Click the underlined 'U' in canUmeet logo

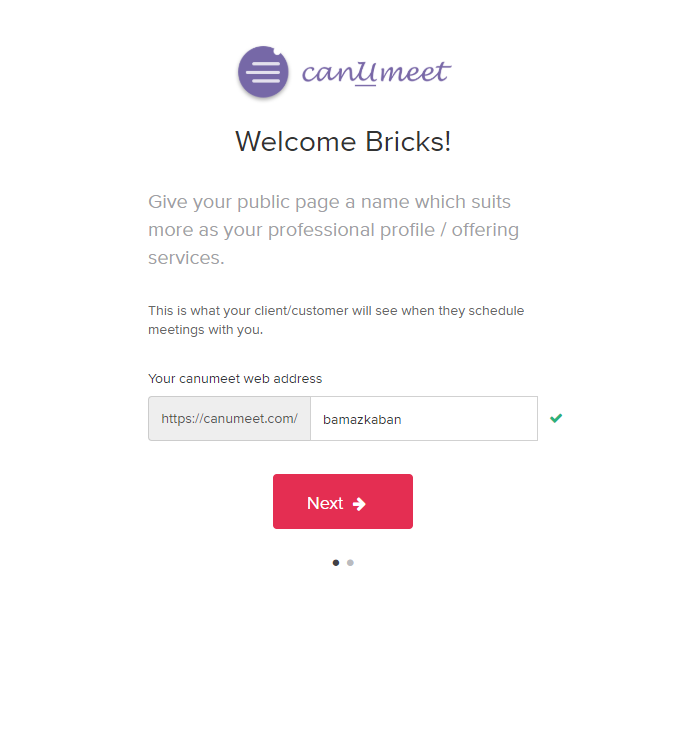tap(365, 73)
